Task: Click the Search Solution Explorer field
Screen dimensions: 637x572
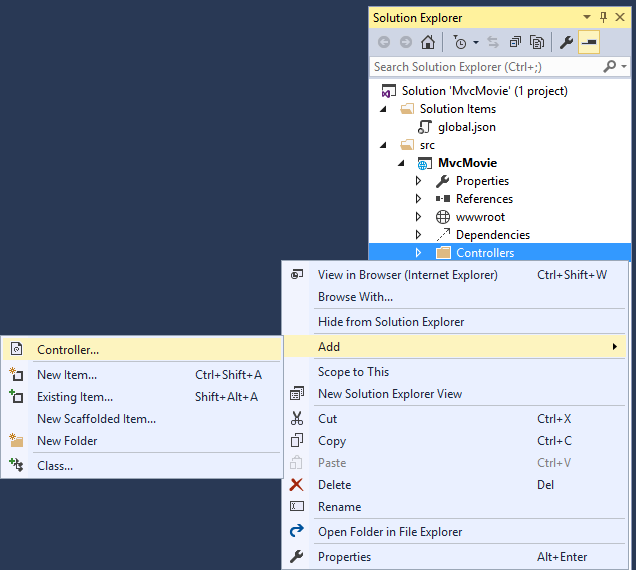Action: tap(485, 67)
